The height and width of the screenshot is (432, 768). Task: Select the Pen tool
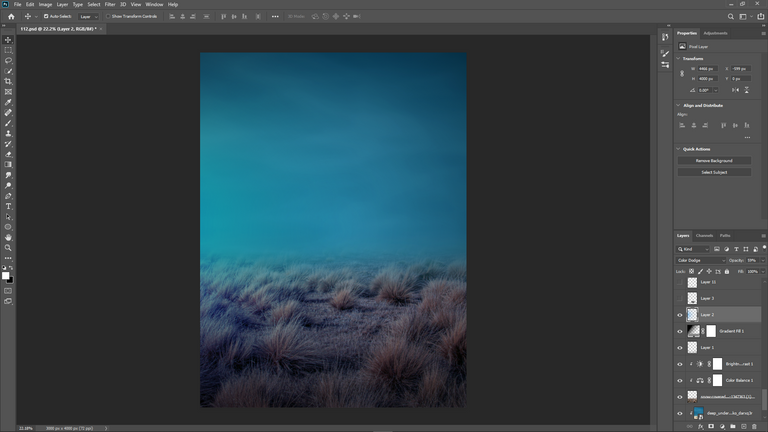point(8,196)
